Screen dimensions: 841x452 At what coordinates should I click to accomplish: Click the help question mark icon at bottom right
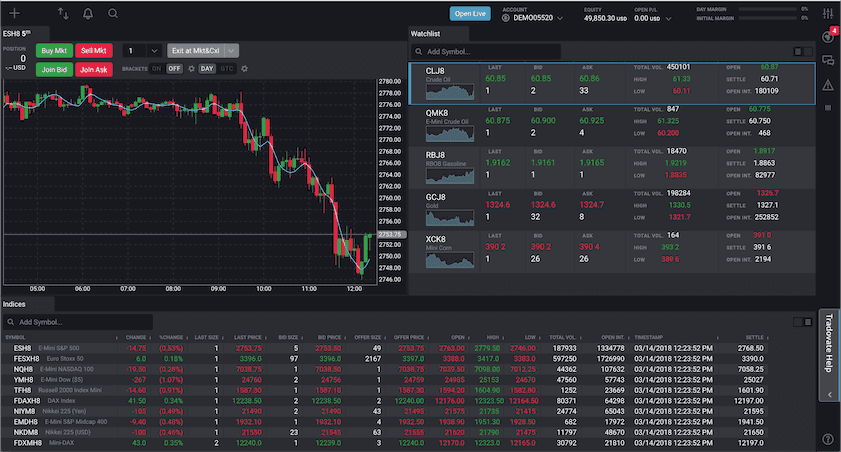pos(827,439)
